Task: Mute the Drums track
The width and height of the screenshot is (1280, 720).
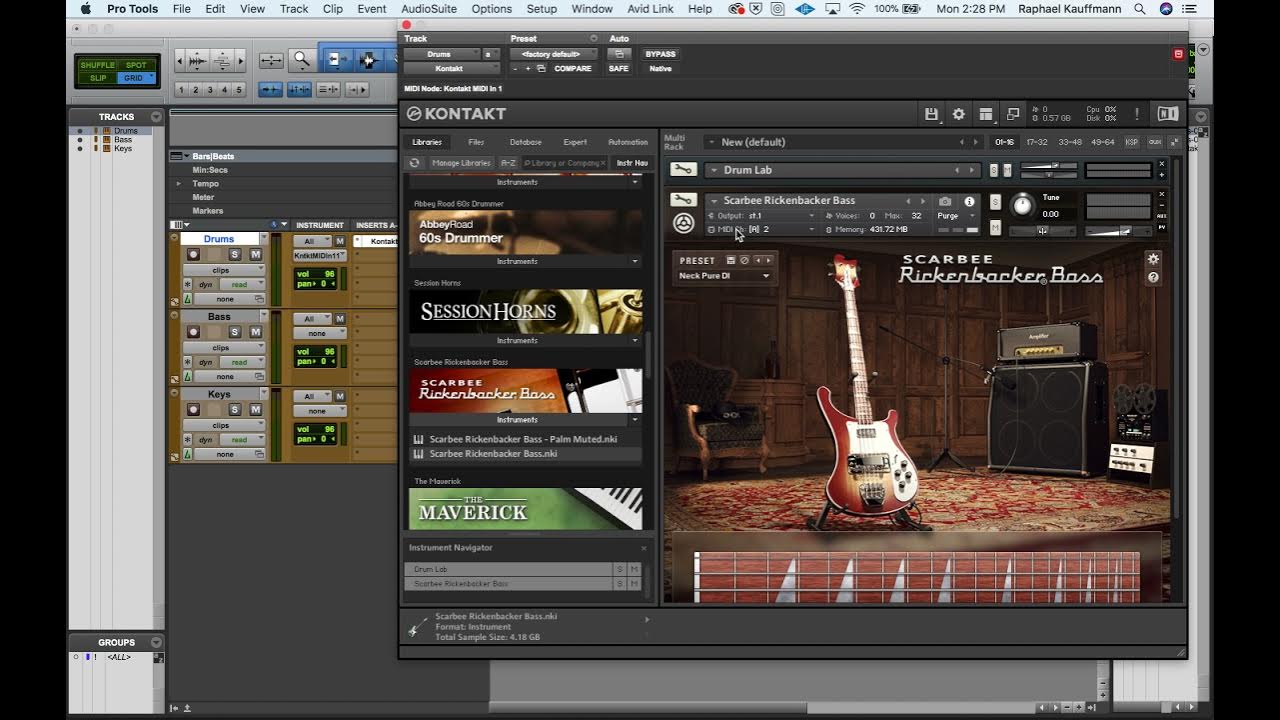Action: click(256, 255)
